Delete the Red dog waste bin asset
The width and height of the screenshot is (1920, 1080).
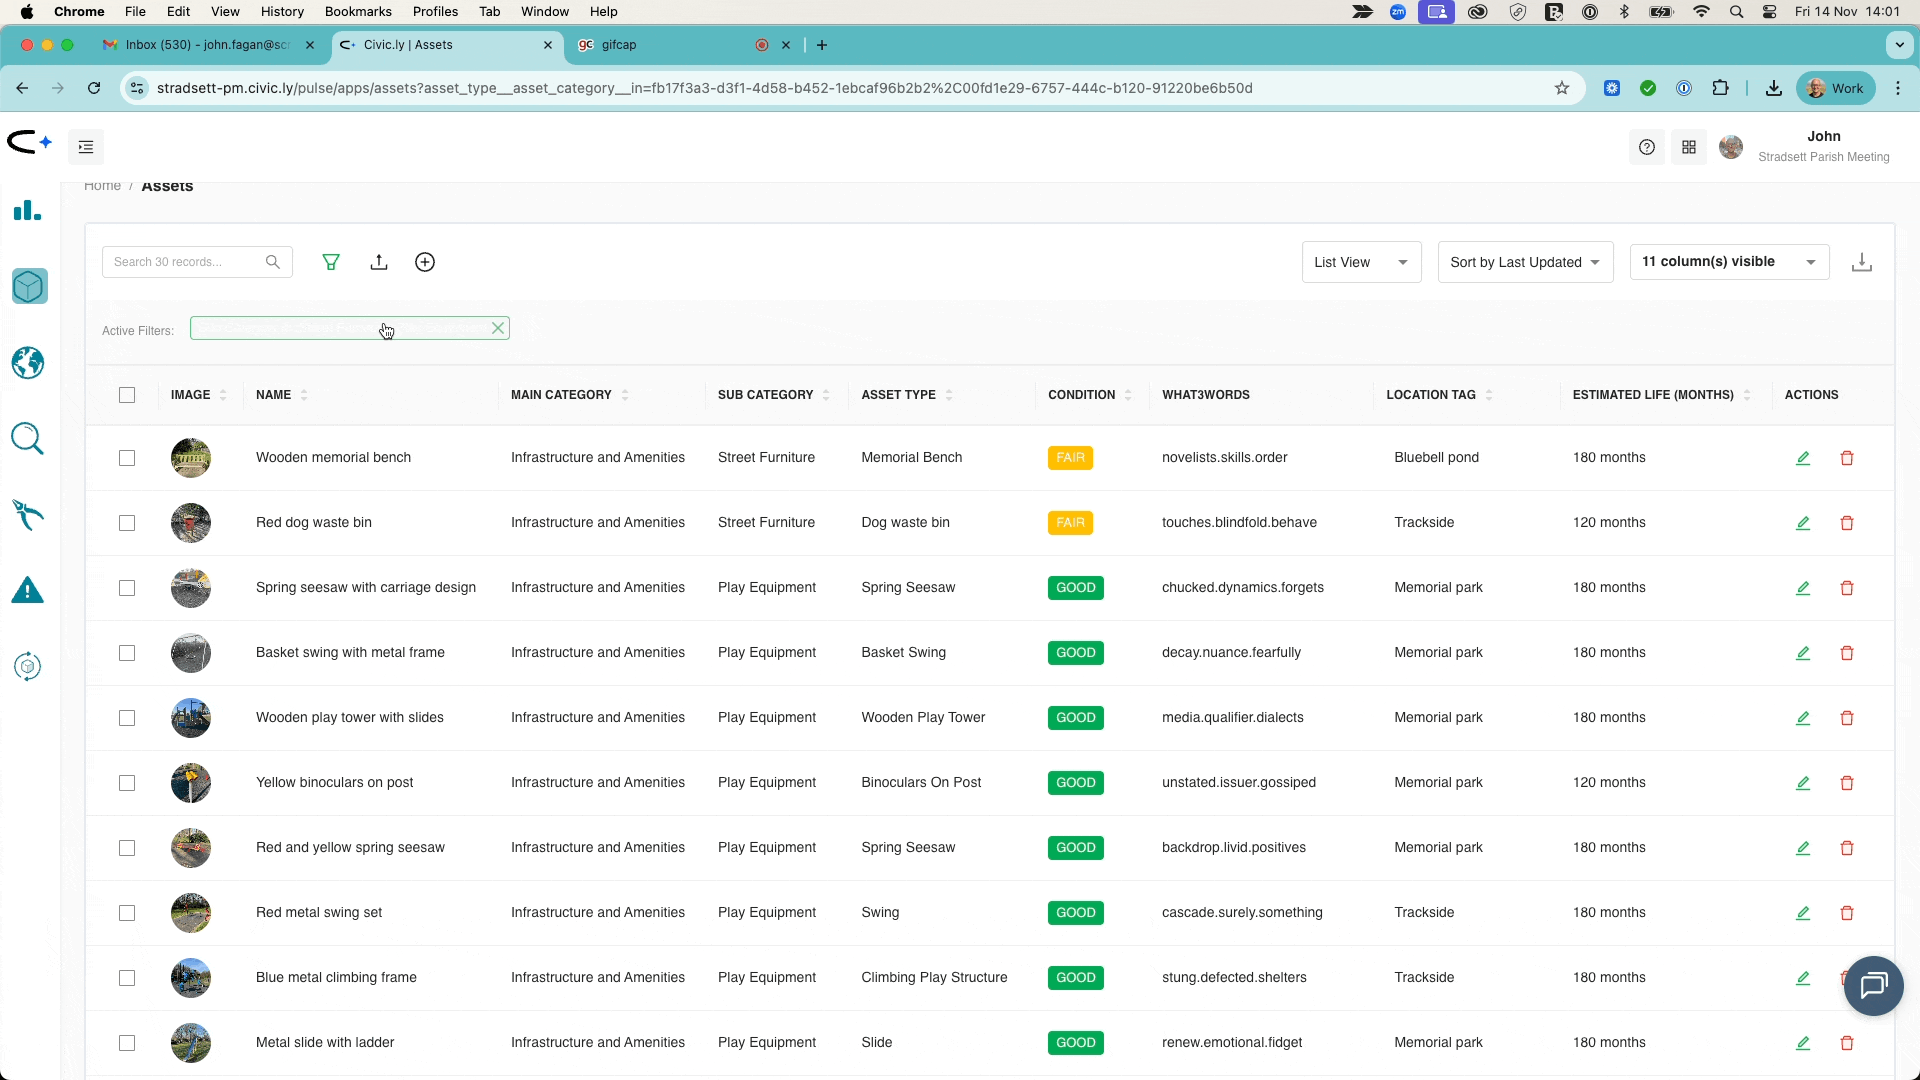[1847, 523]
